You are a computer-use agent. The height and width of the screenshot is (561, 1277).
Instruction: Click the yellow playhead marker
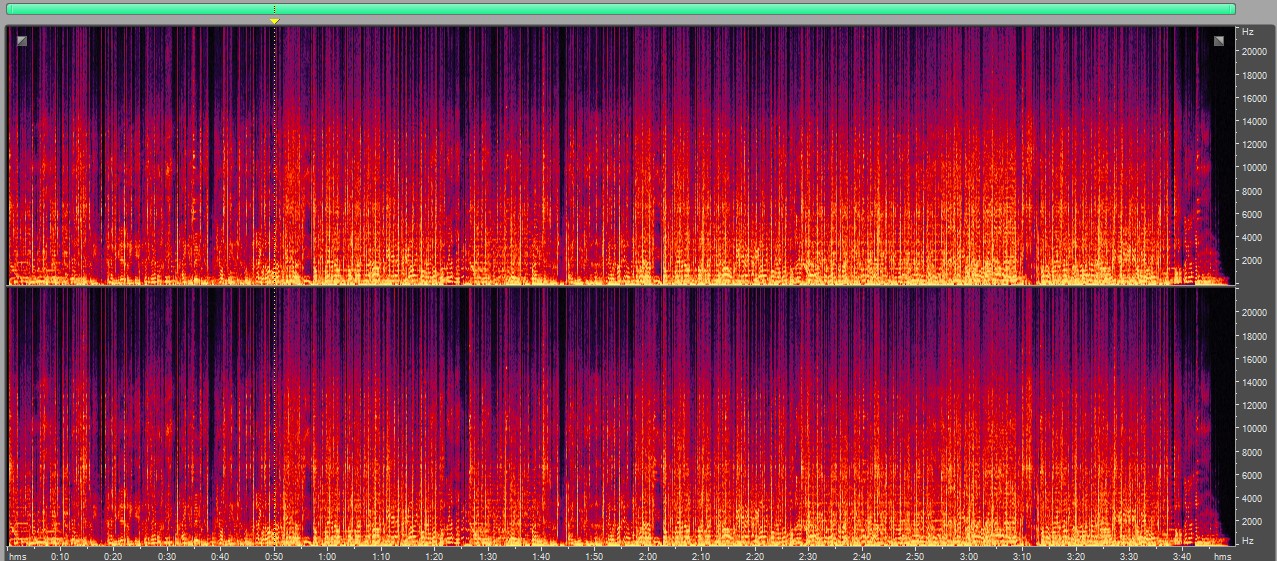(x=274, y=21)
